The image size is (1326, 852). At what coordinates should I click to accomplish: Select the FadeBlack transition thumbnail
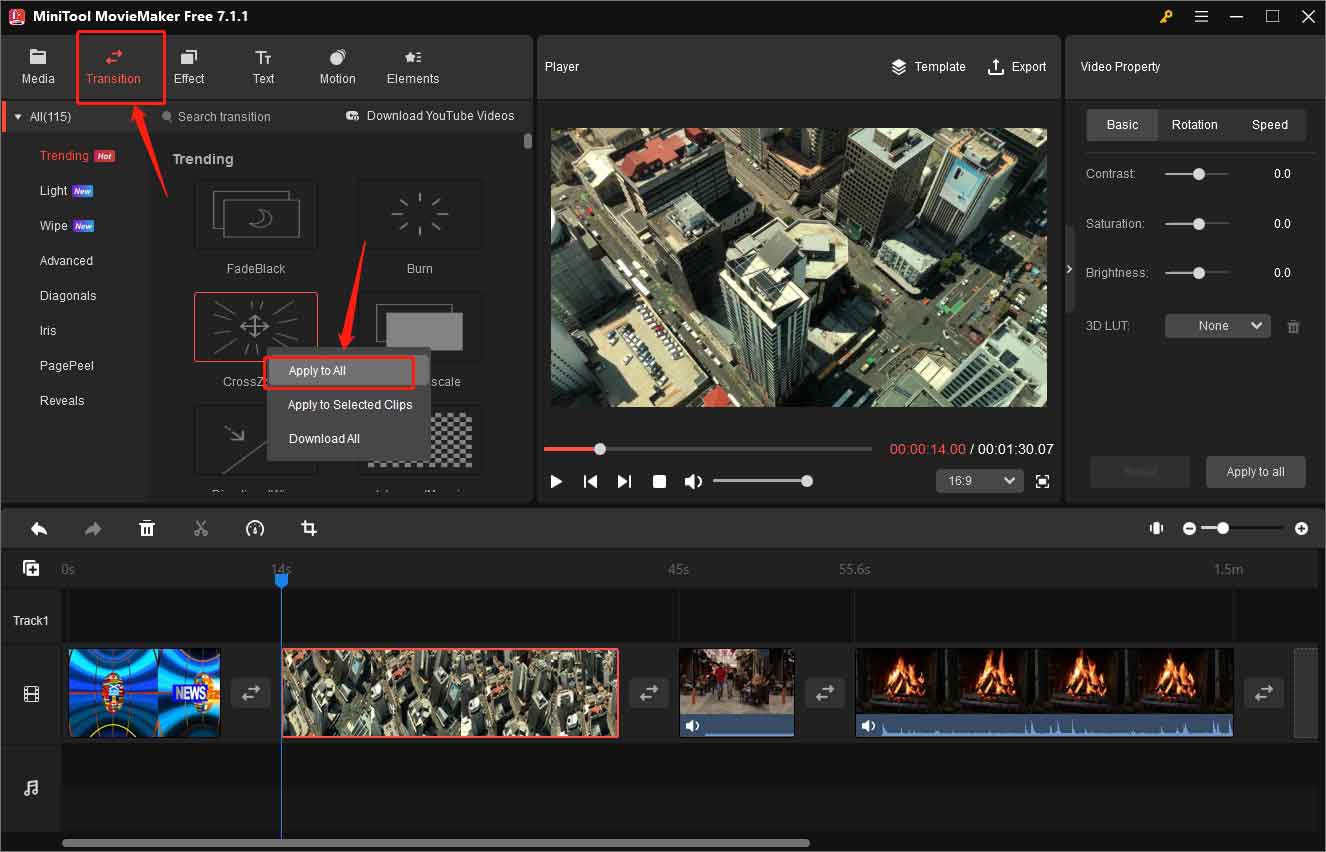click(x=256, y=215)
